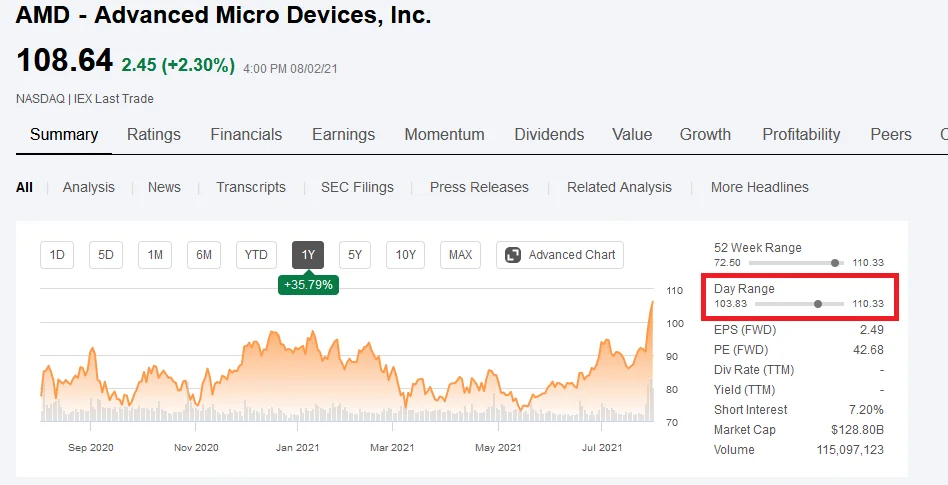Screen dimensions: 948x485
Task: Click the 52 Week Range slider marker
Action: pos(835,263)
